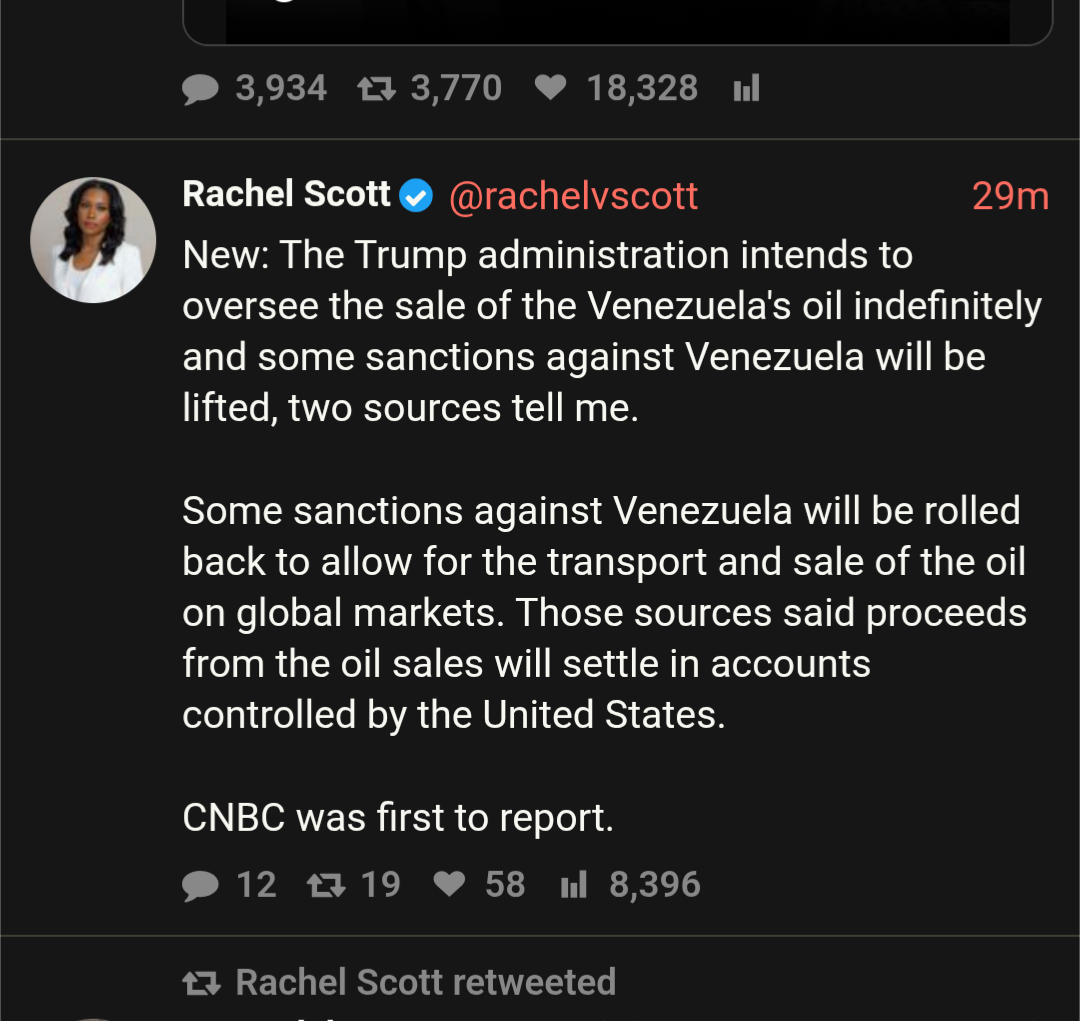The width and height of the screenshot is (1080, 1021).
Task: Open Rachel Scott's profile picture
Action: pos(93,240)
